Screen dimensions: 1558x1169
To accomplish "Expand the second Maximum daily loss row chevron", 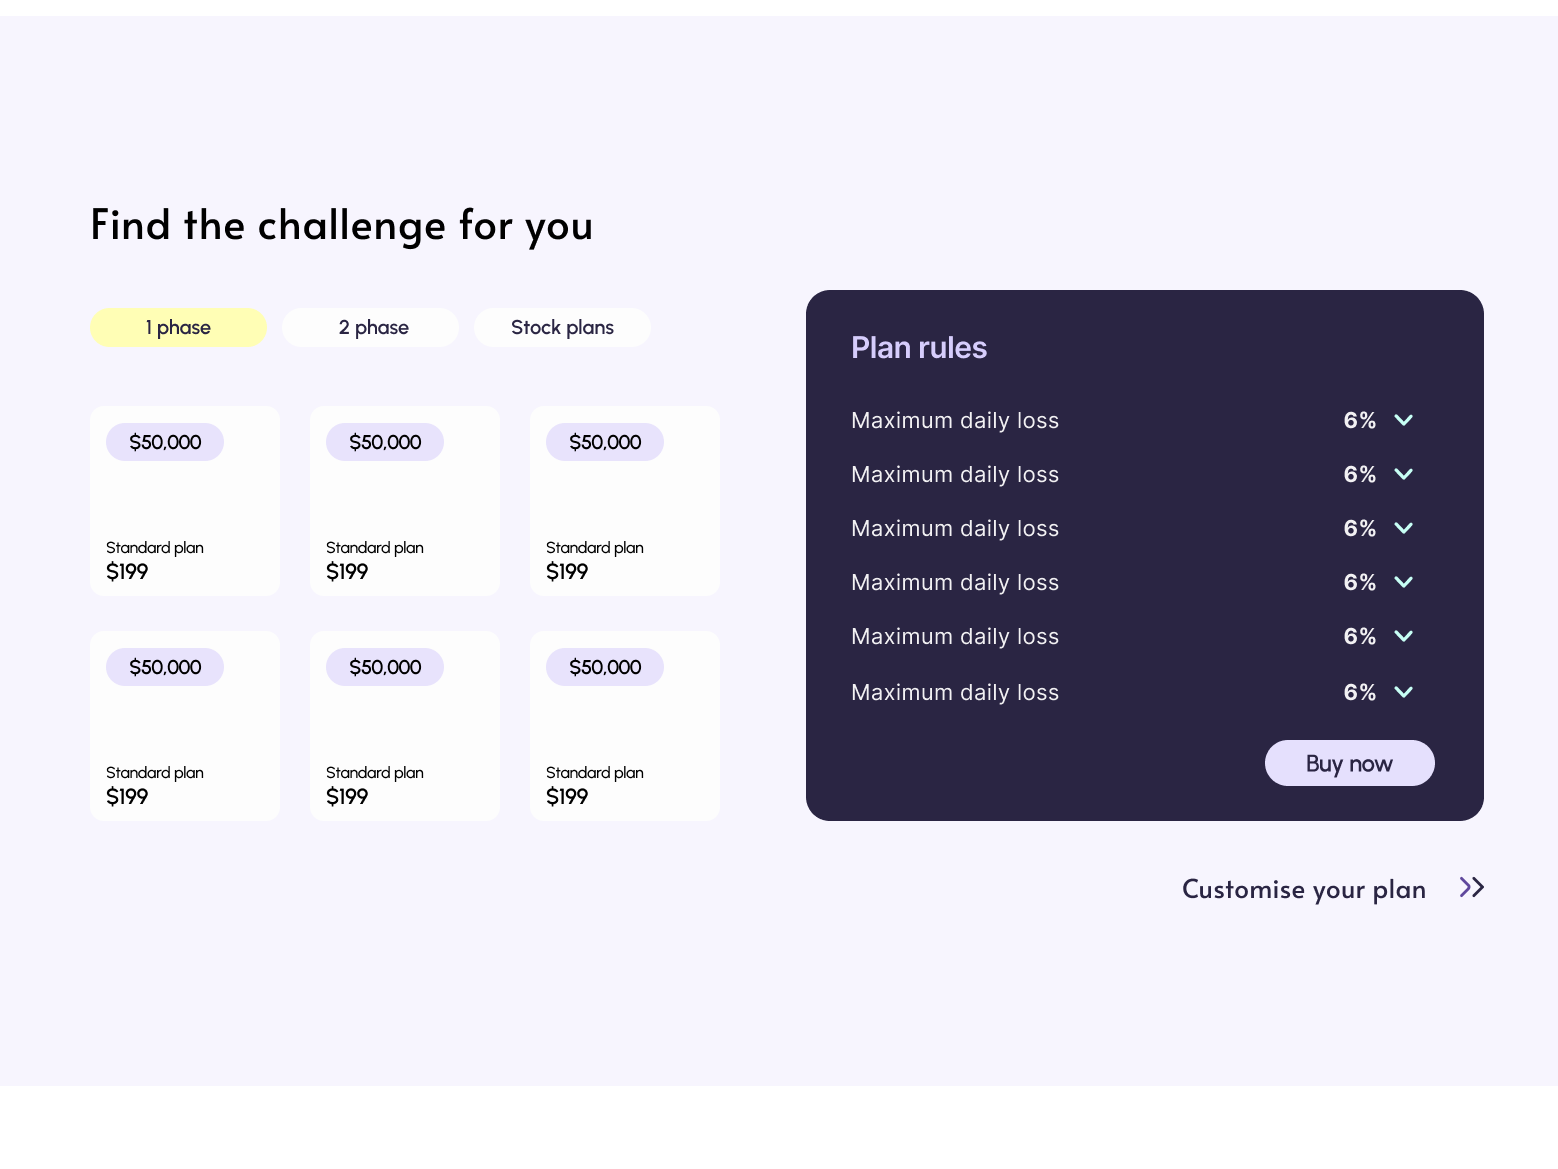I will click(1403, 474).
